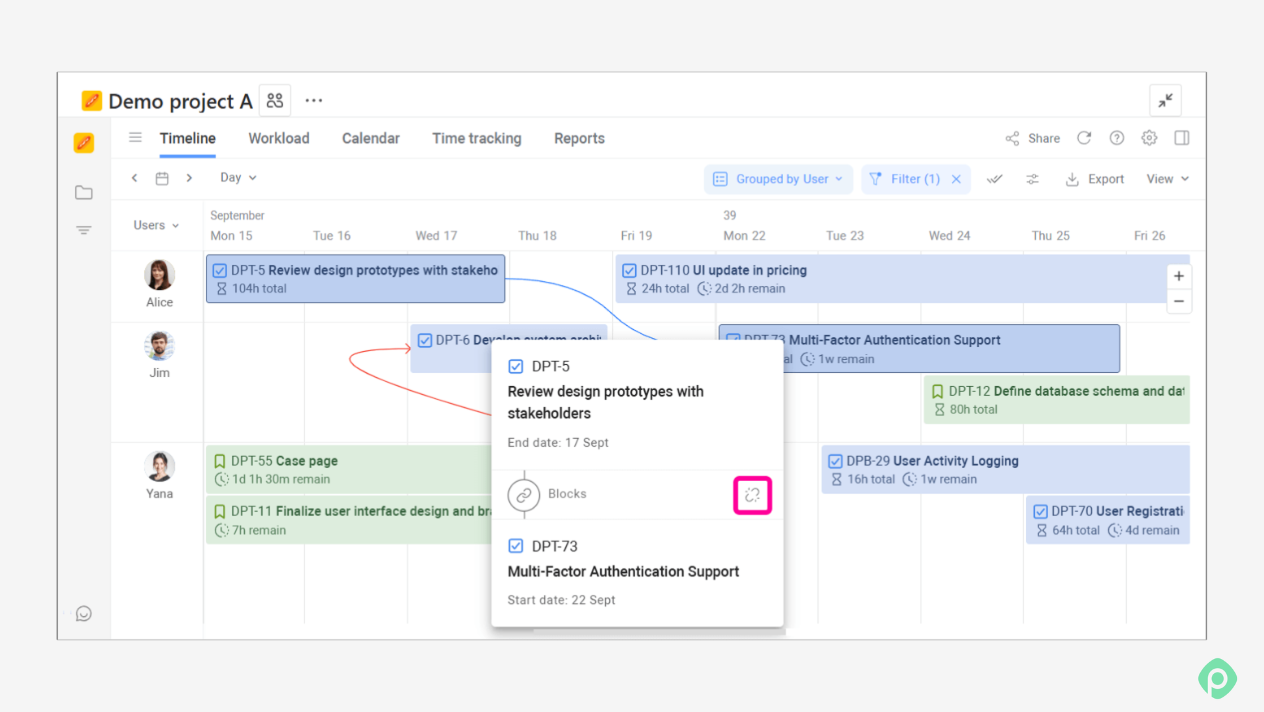This screenshot has width=1264, height=712.
Task: Switch to the Reports tab
Action: [579, 138]
